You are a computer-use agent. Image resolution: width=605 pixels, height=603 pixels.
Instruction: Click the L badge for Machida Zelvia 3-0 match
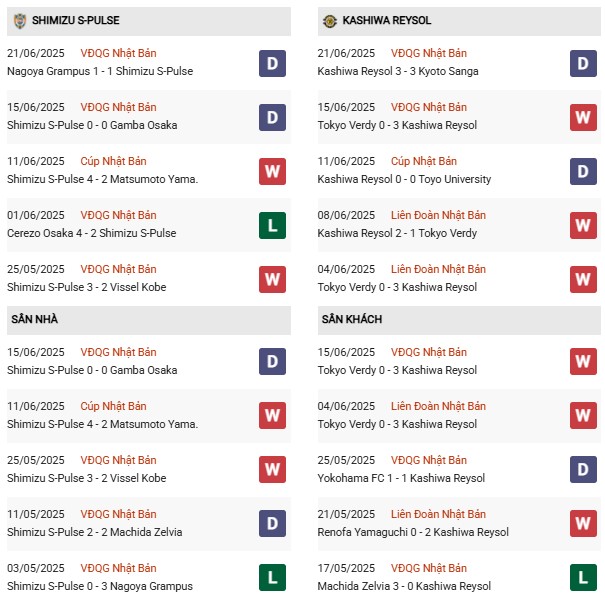(x=583, y=578)
